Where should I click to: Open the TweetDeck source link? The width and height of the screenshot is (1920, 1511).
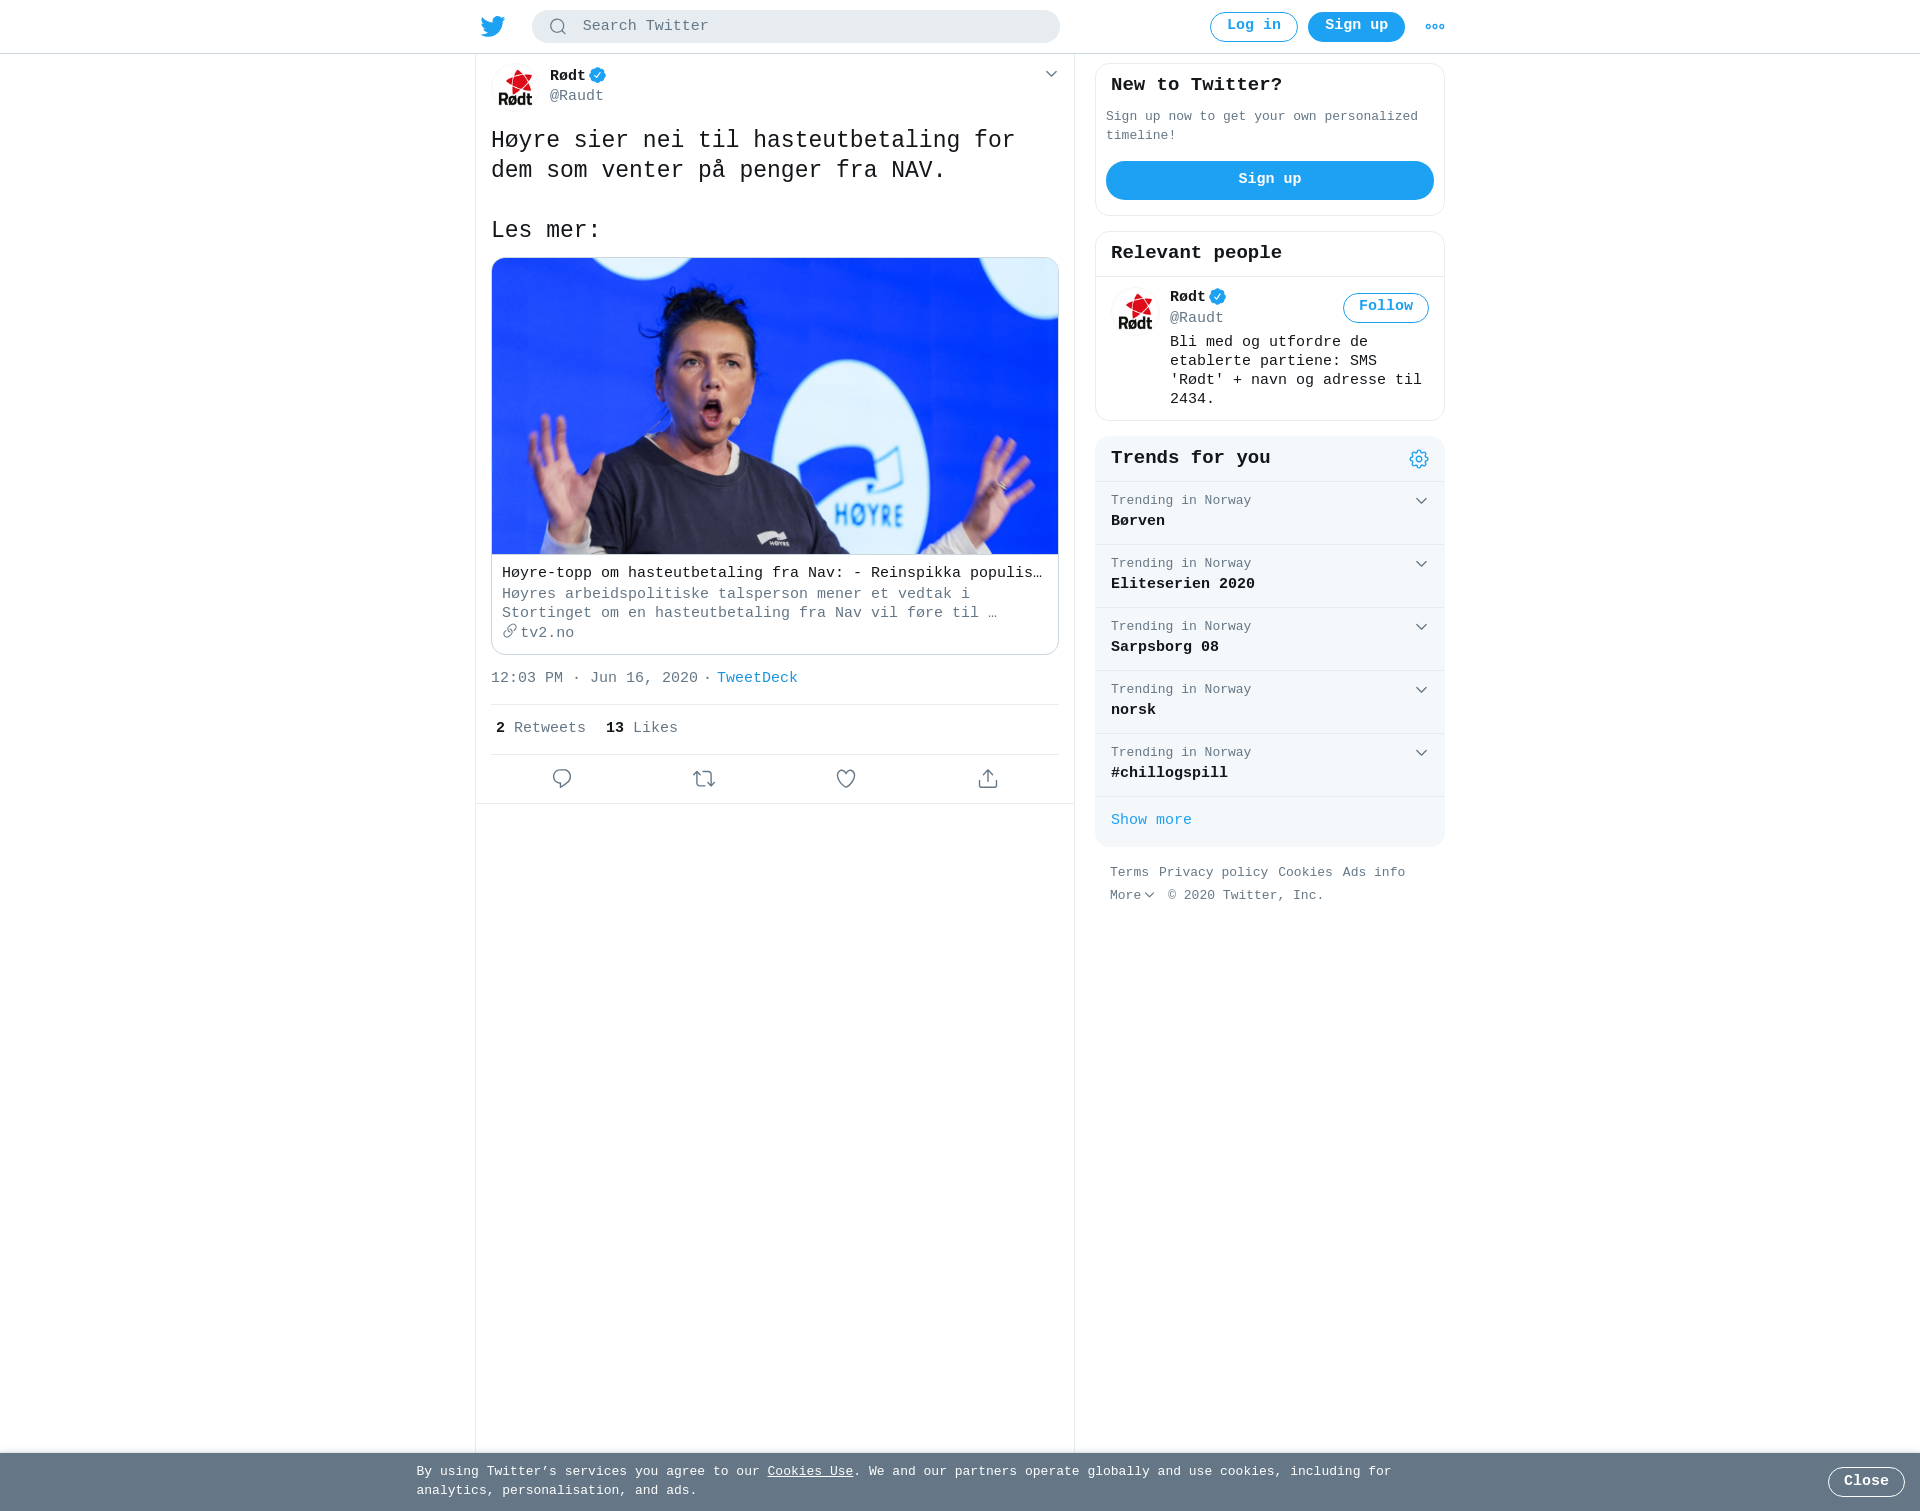757,678
